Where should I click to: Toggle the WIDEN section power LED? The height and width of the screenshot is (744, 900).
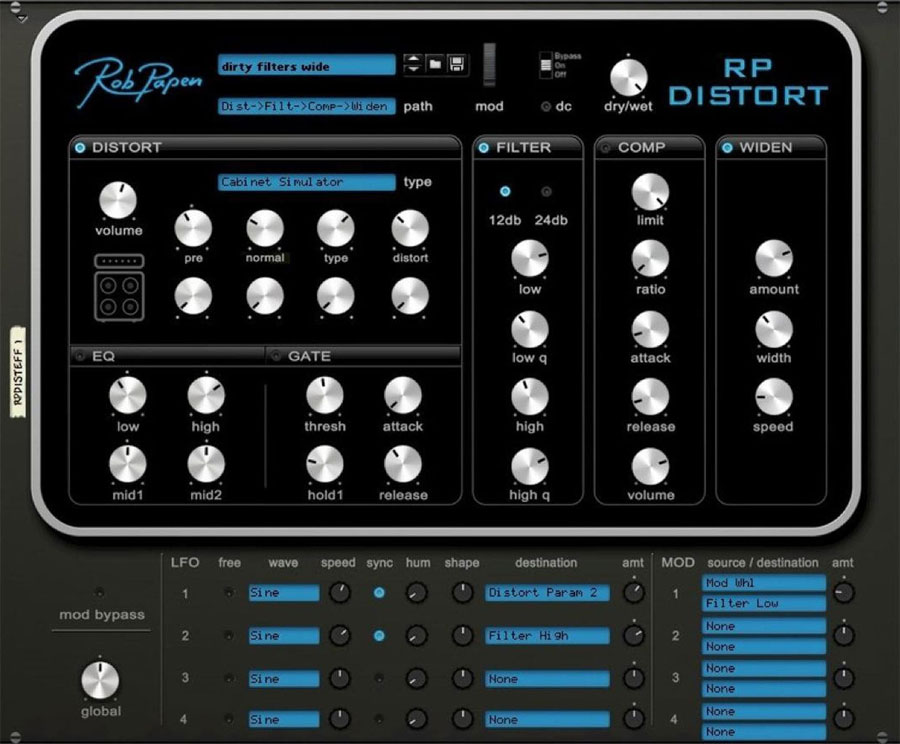[x=727, y=148]
